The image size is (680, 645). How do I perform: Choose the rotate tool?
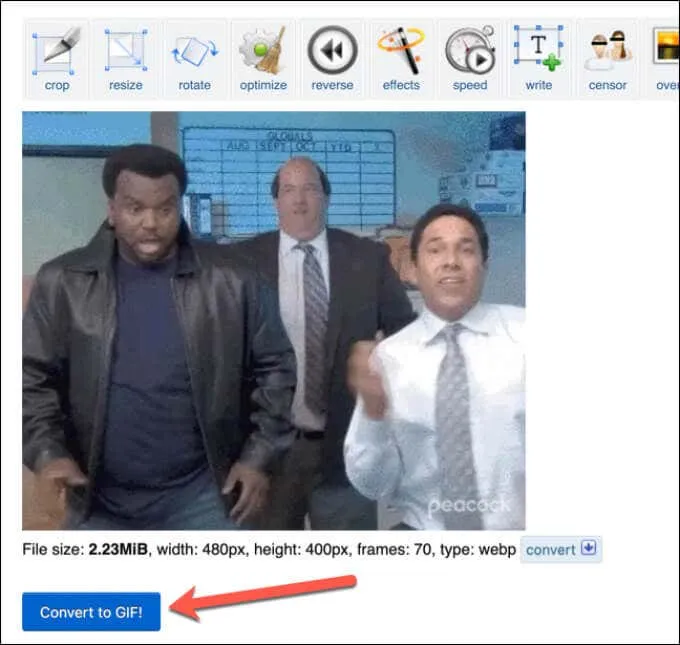coord(194,59)
